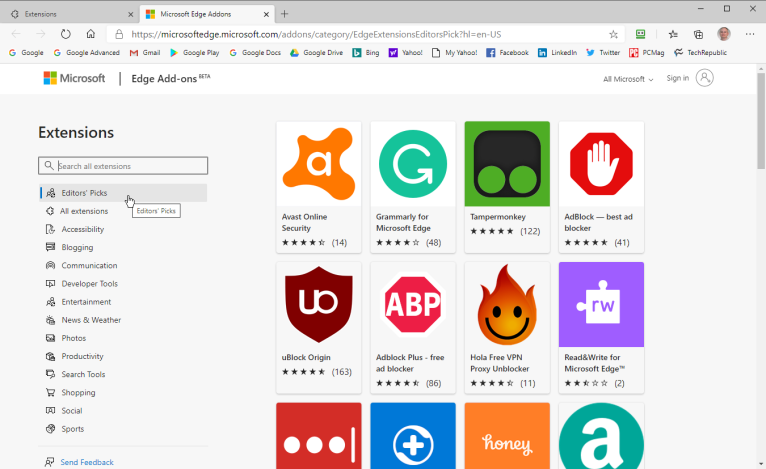Click the Search all extensions field
This screenshot has width=766, height=469.
123,166
